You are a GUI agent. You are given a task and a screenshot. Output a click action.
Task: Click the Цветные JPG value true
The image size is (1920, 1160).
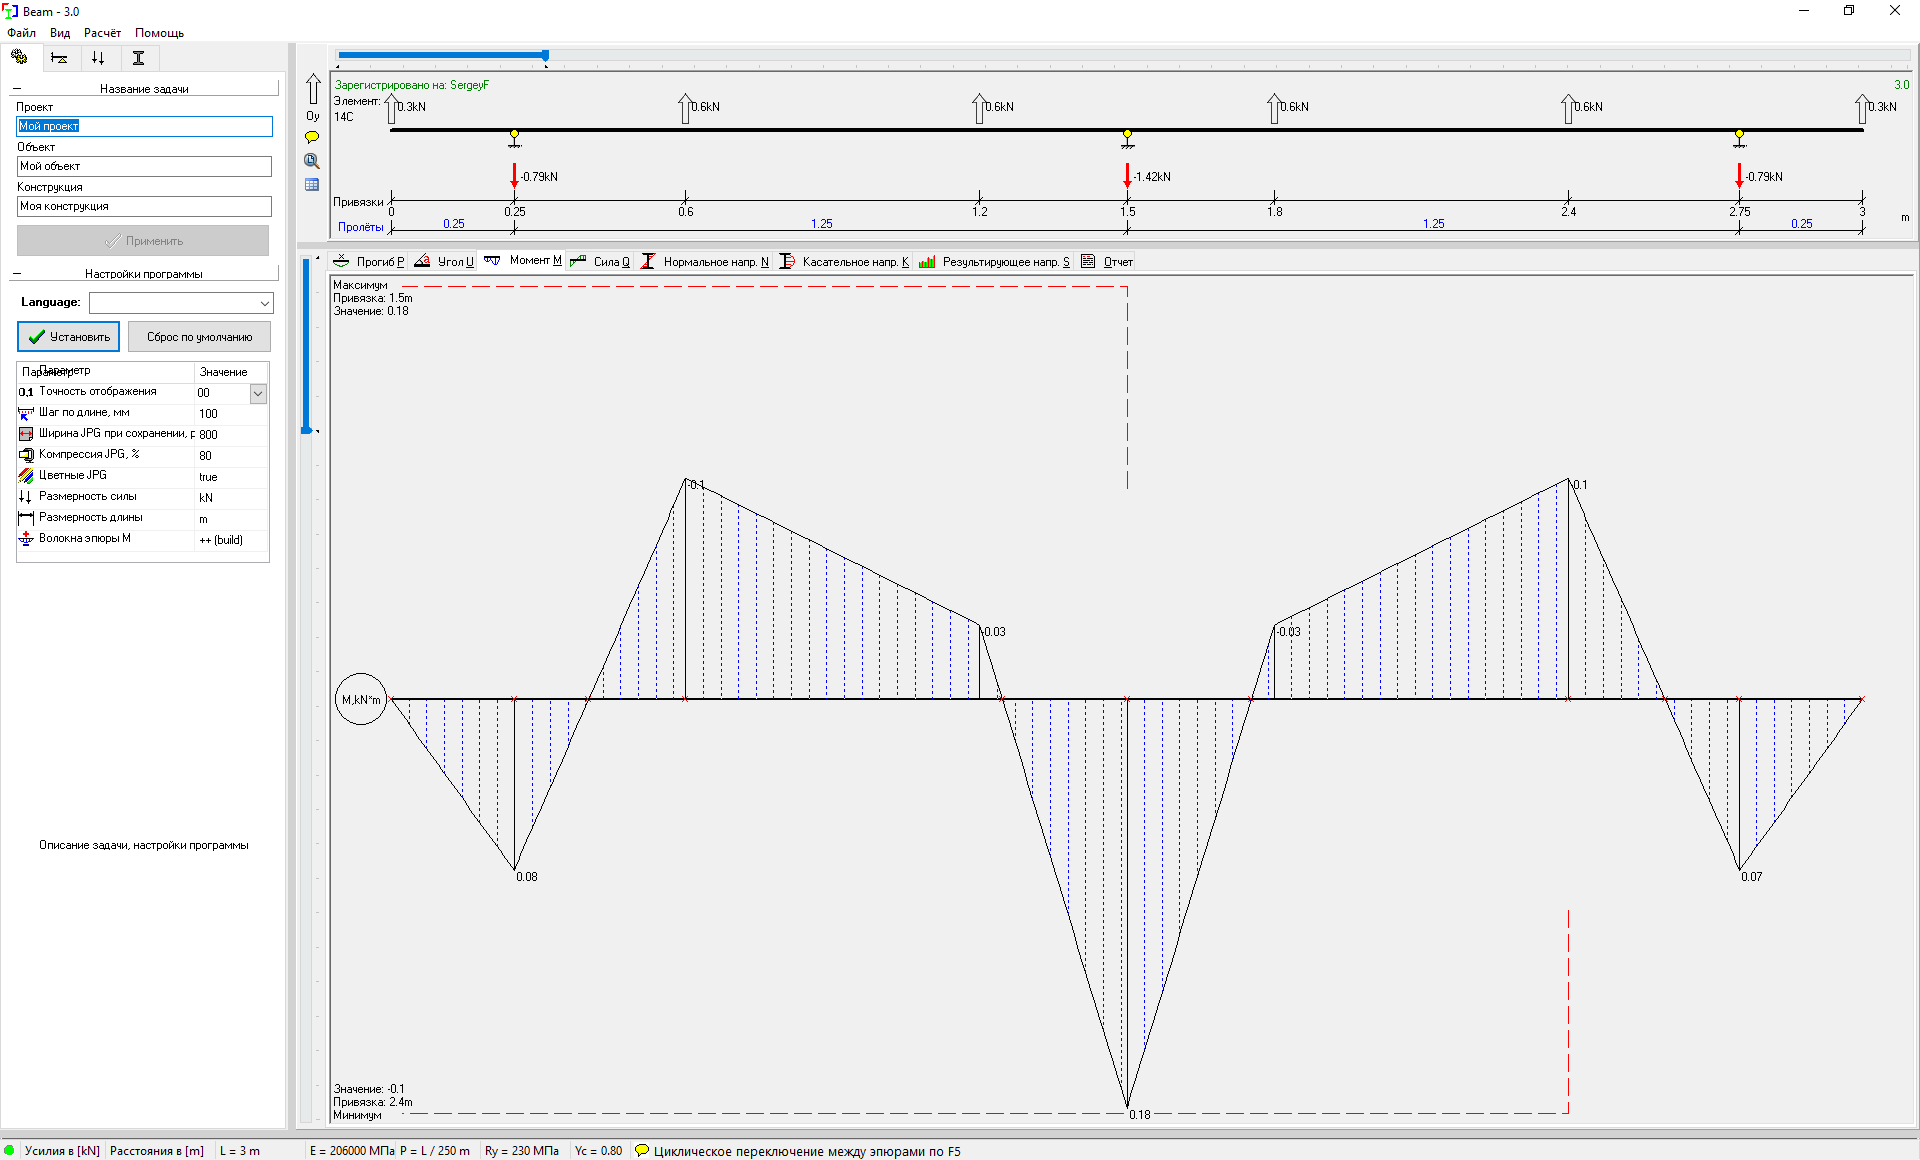point(208,477)
